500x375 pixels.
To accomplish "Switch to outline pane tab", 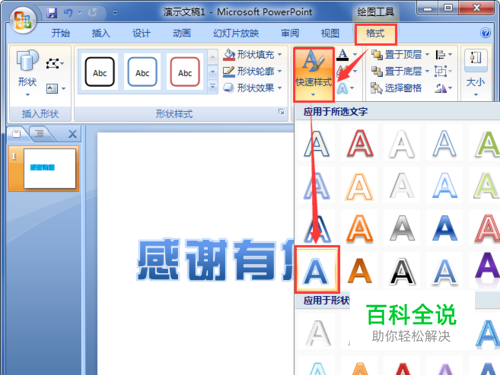I will pos(39,134).
